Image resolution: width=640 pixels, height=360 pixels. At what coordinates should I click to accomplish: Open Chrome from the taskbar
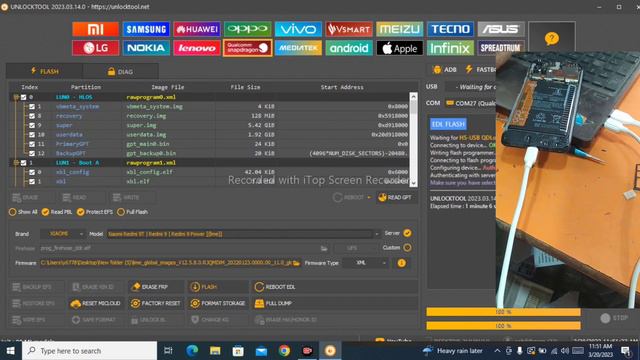pyautogui.click(x=284, y=351)
